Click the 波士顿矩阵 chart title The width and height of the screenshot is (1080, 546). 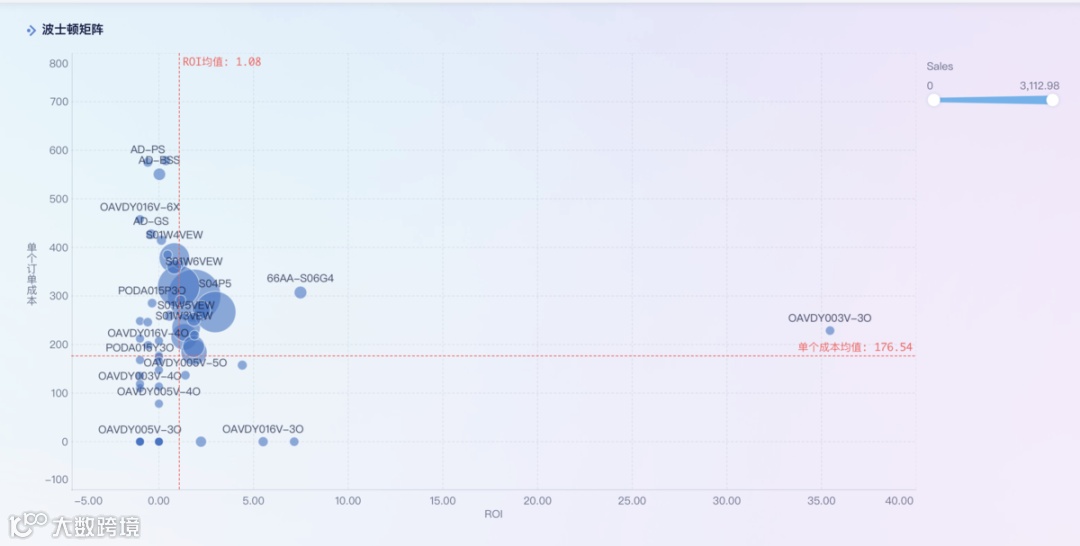(72, 30)
